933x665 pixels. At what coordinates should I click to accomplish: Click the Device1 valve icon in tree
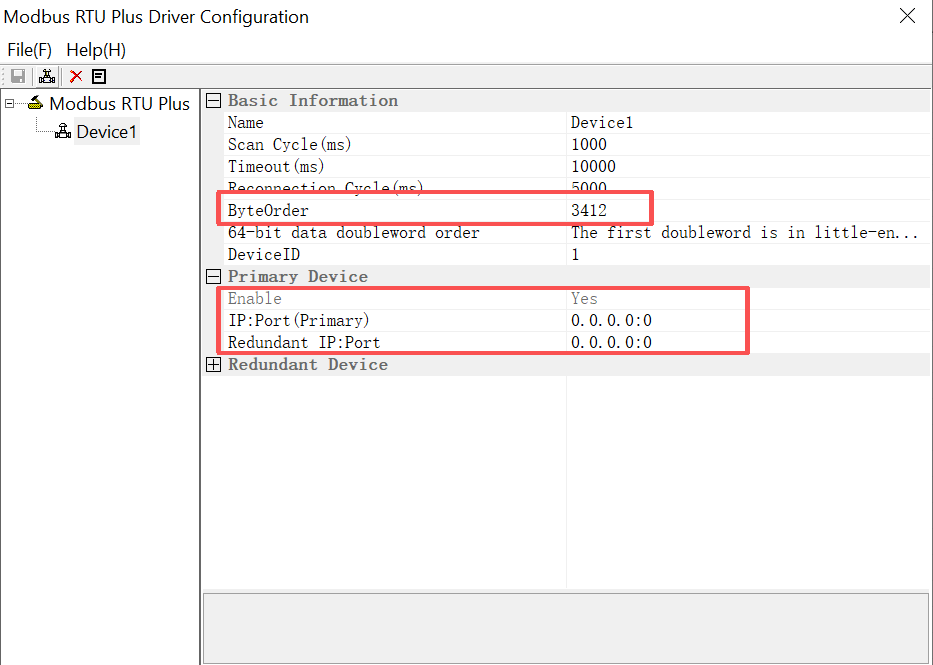(x=62, y=132)
